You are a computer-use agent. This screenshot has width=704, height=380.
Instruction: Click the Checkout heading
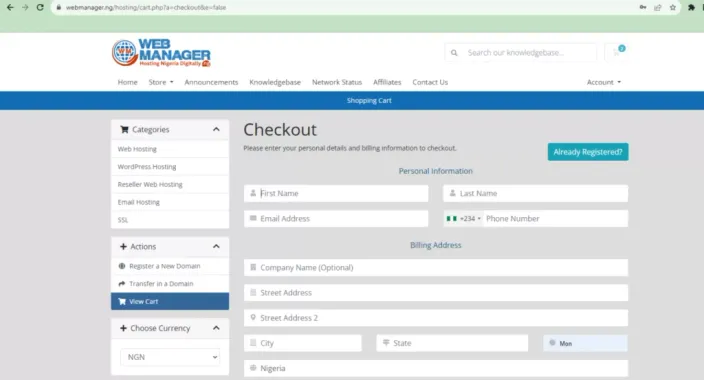[280, 130]
